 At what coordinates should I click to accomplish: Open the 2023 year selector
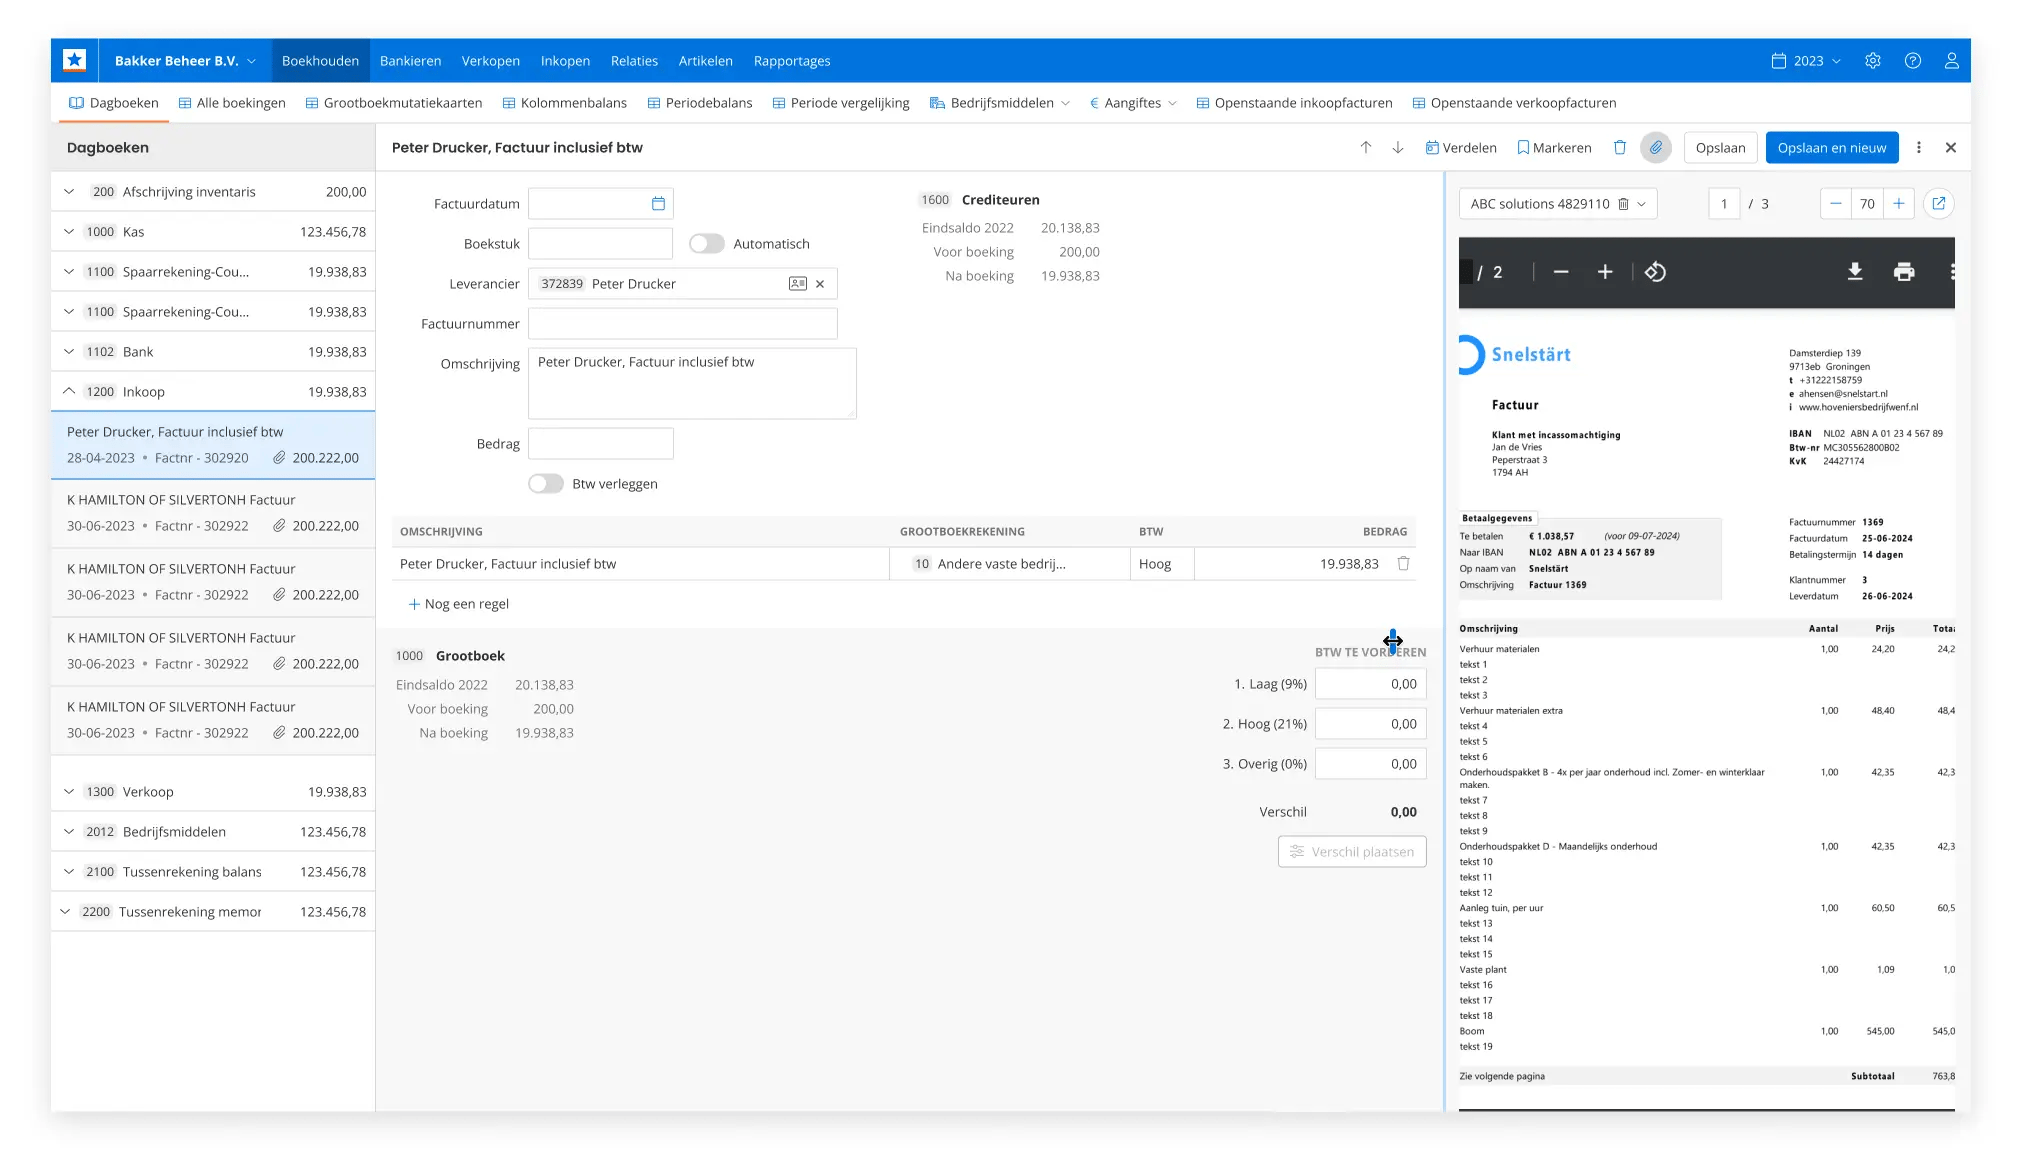pyautogui.click(x=1807, y=61)
